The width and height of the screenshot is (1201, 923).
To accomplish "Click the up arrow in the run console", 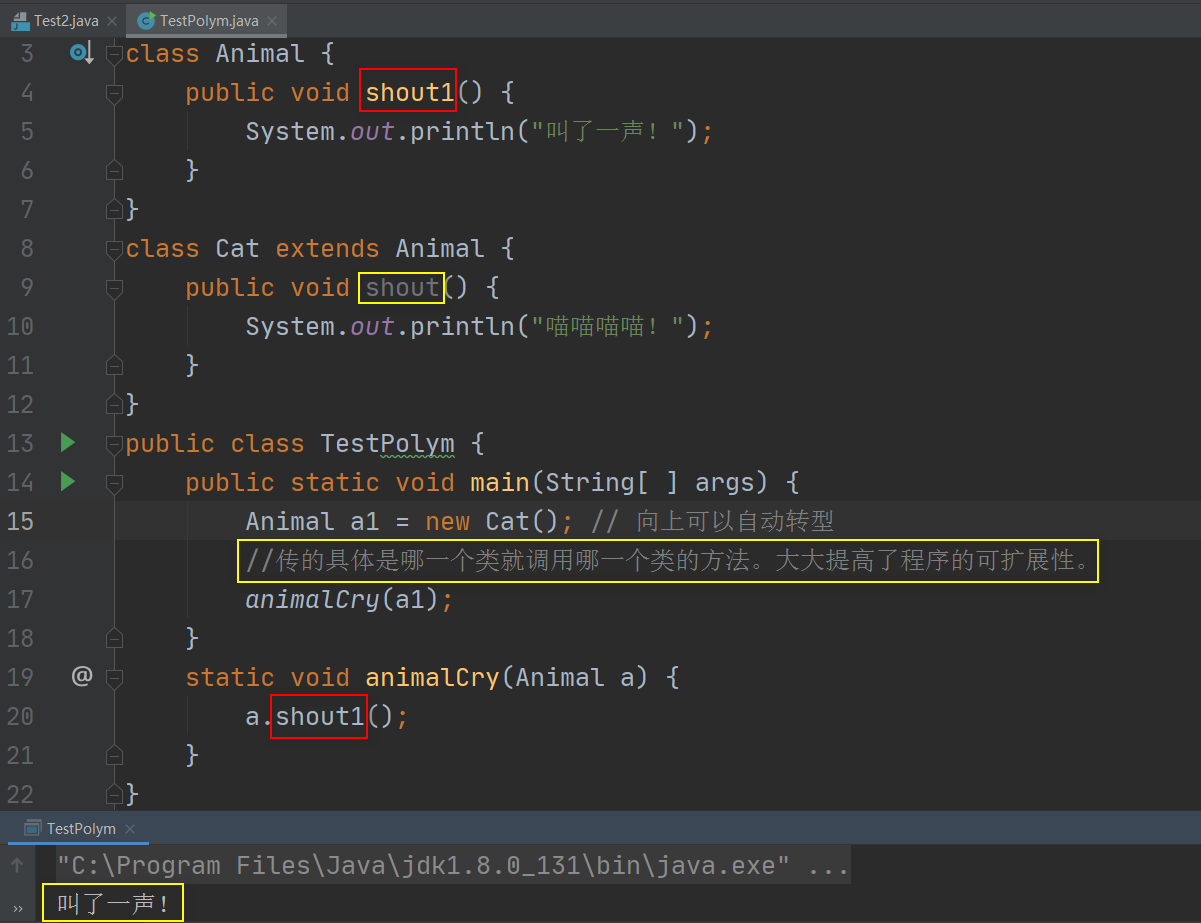I will (17, 866).
